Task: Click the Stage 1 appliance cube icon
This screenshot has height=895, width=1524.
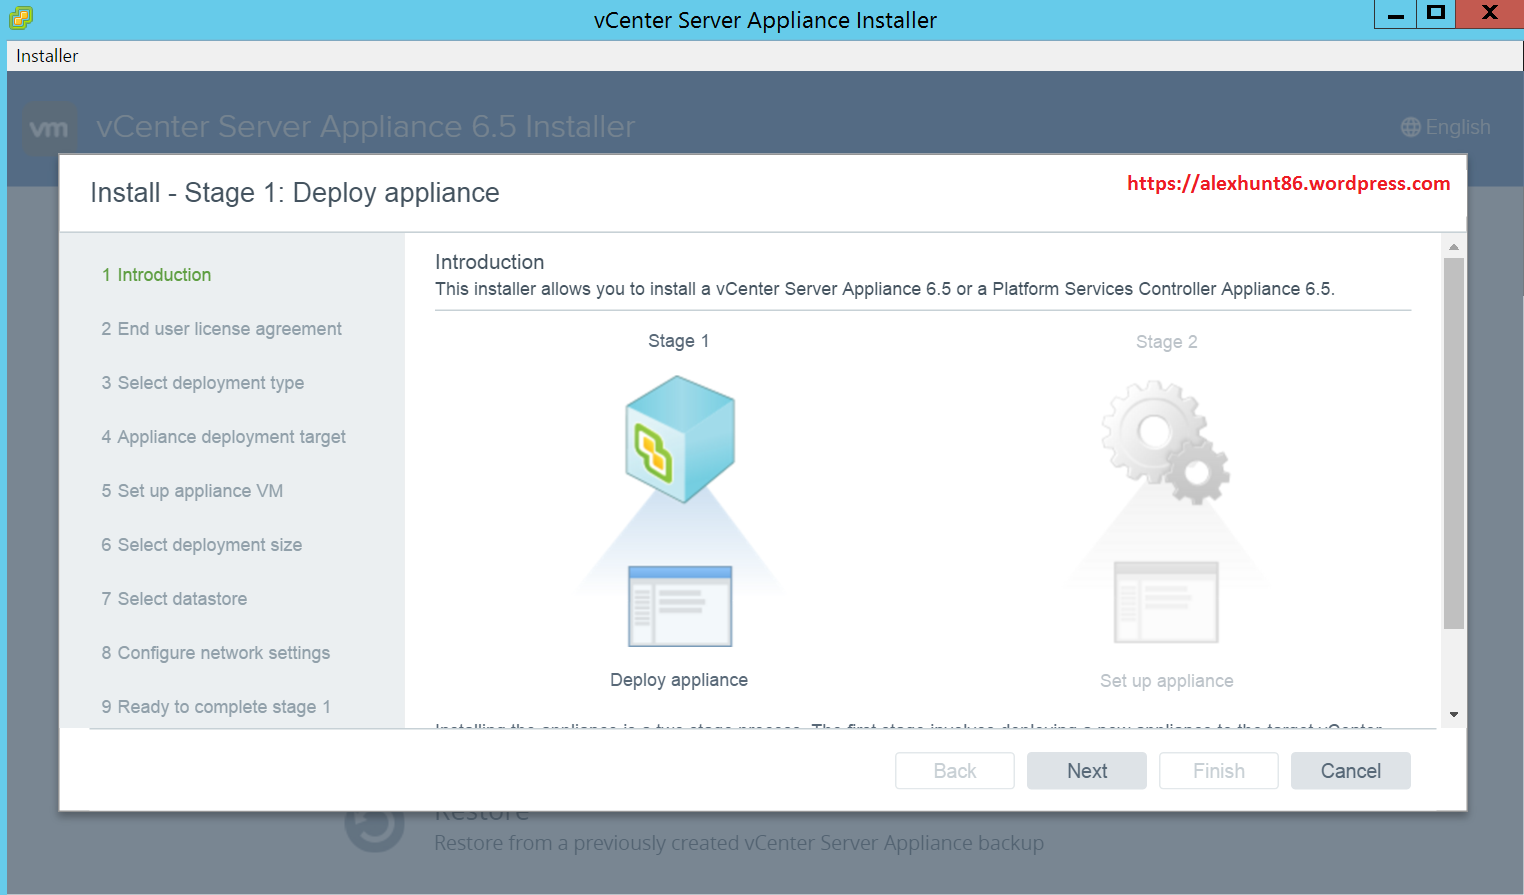Action: [680, 439]
